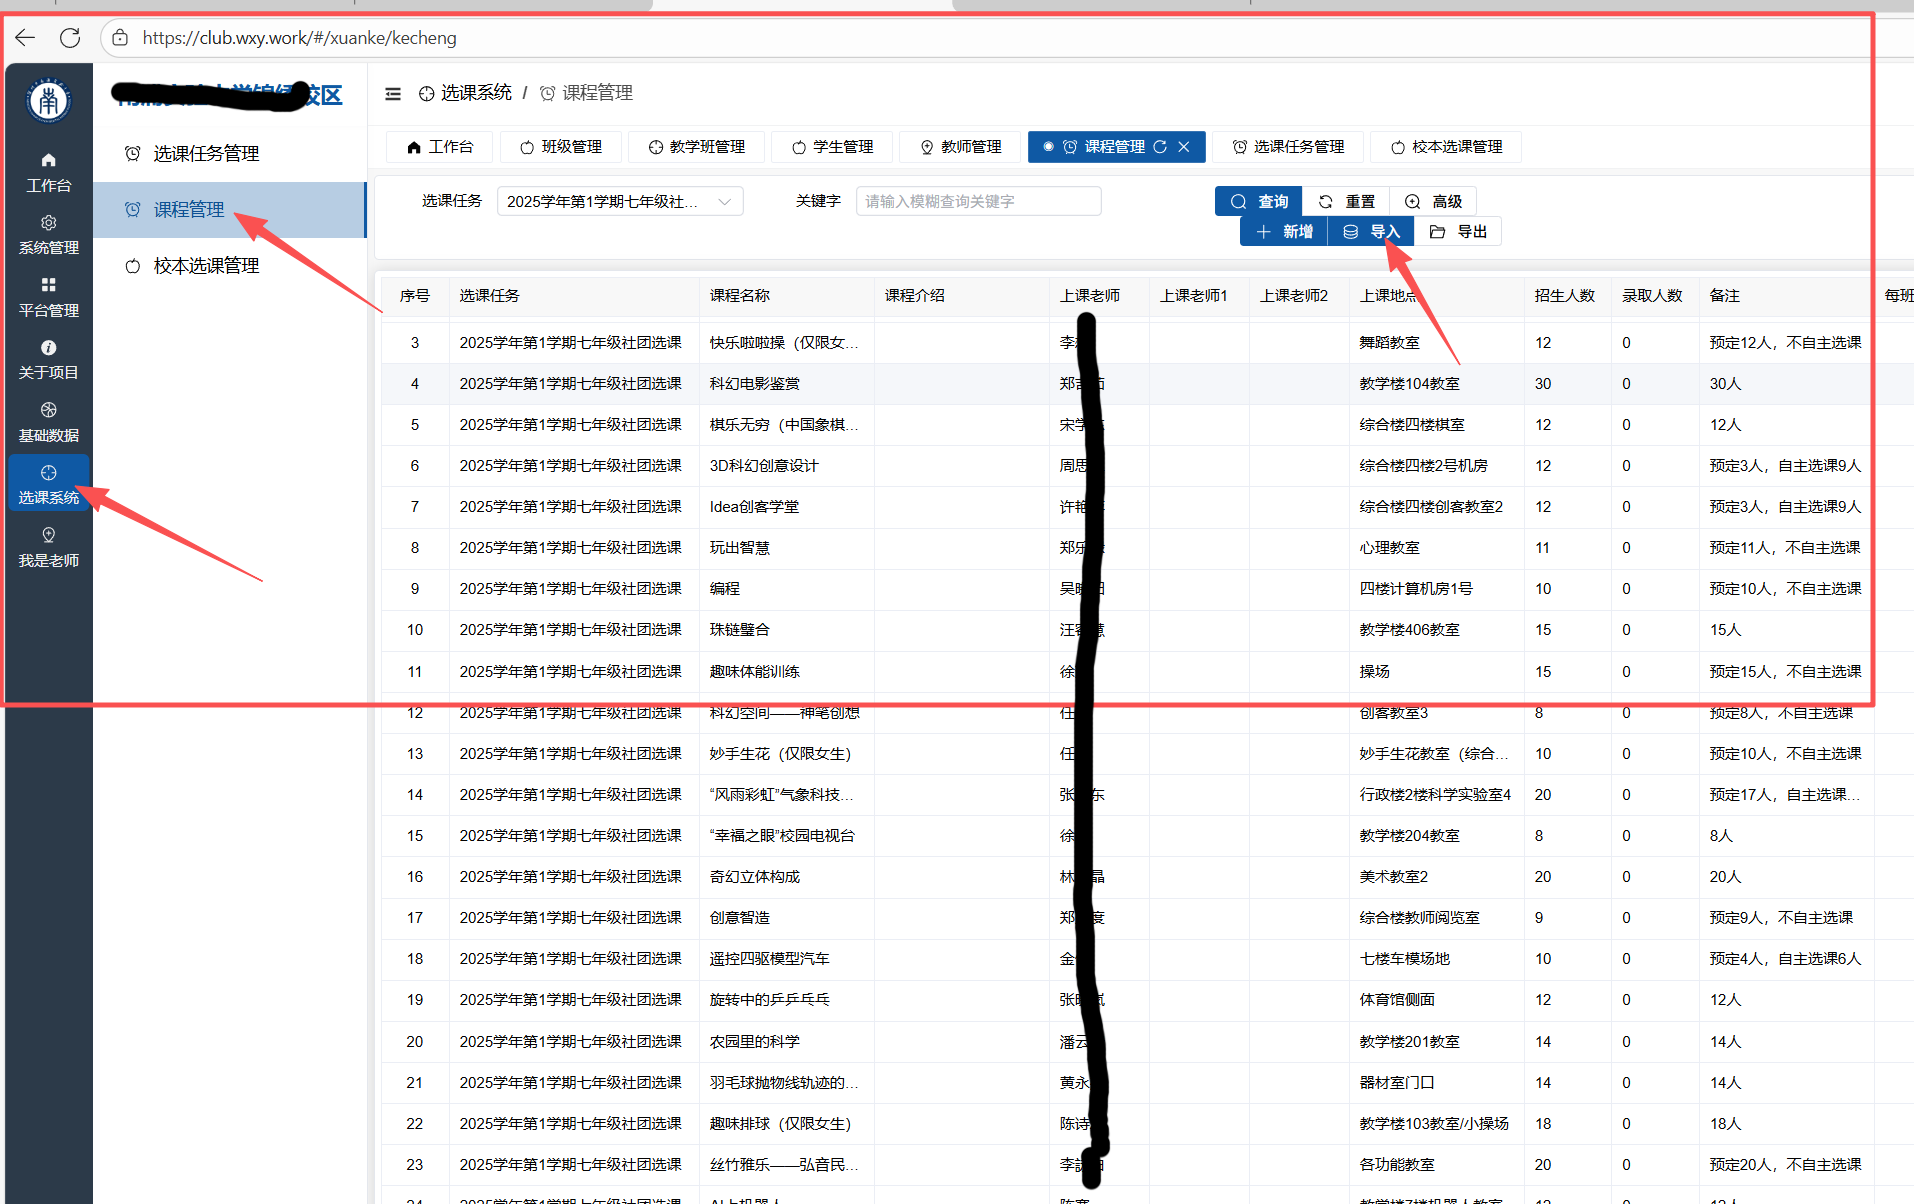Click the refresh icon on 课程管理 tab
Viewport: 1914px width, 1204px height.
1160,147
